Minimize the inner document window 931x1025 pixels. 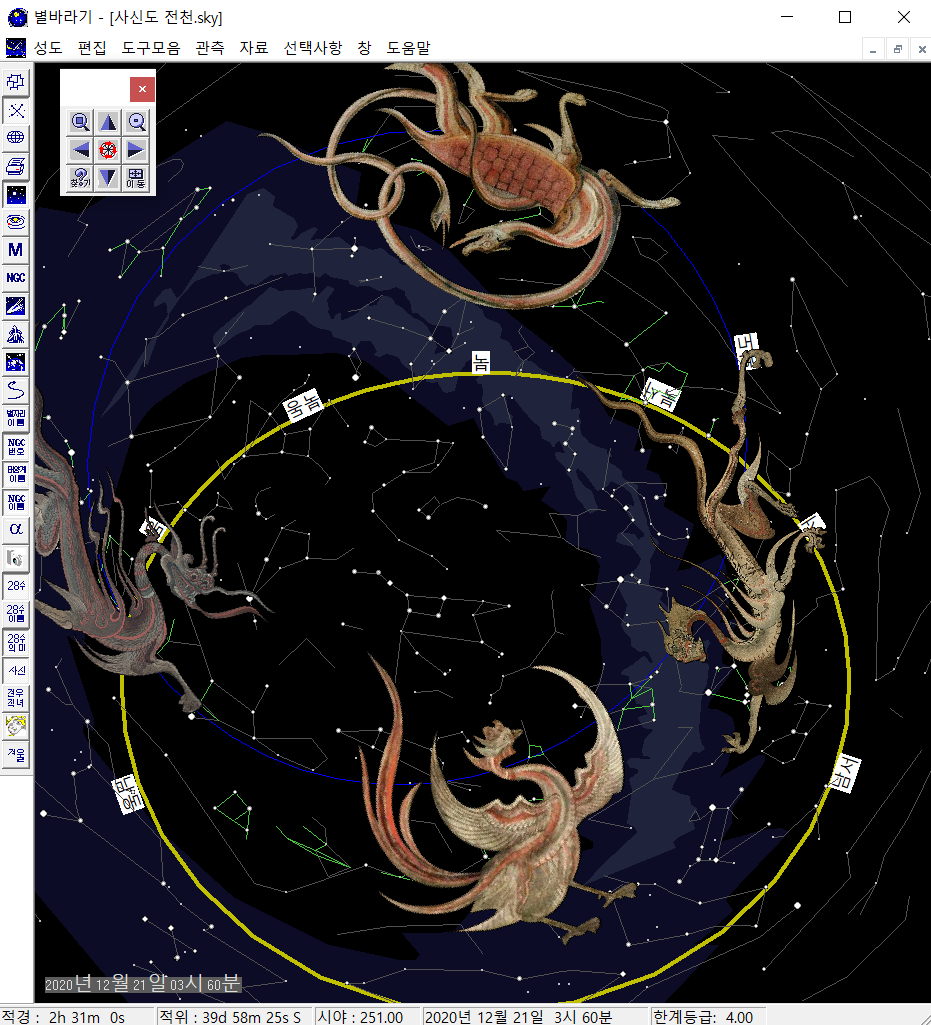pyautogui.click(x=873, y=49)
